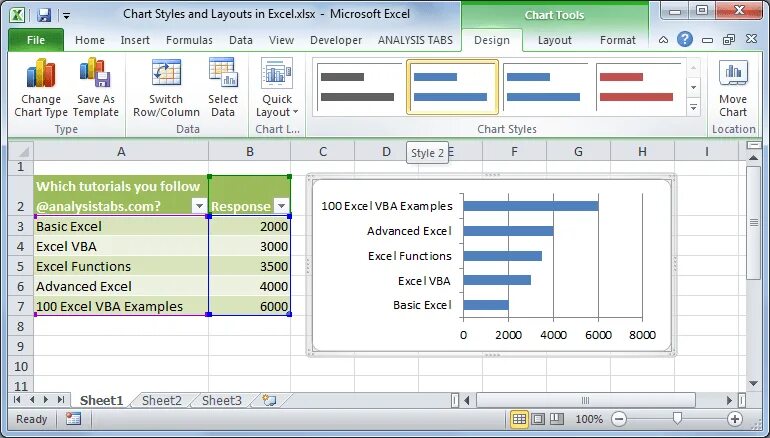Go to previous sheet navigation arrow
Screen dimensions: 770x438
click(x=32, y=400)
